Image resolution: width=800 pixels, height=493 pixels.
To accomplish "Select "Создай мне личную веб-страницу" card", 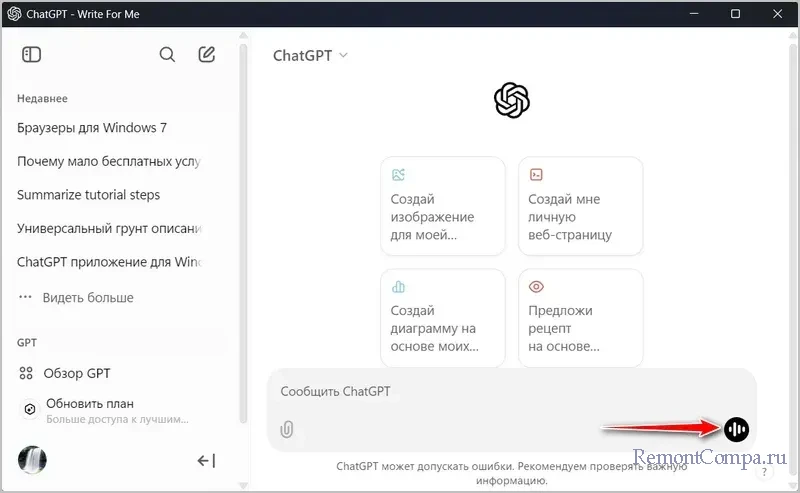I will tap(580, 206).
